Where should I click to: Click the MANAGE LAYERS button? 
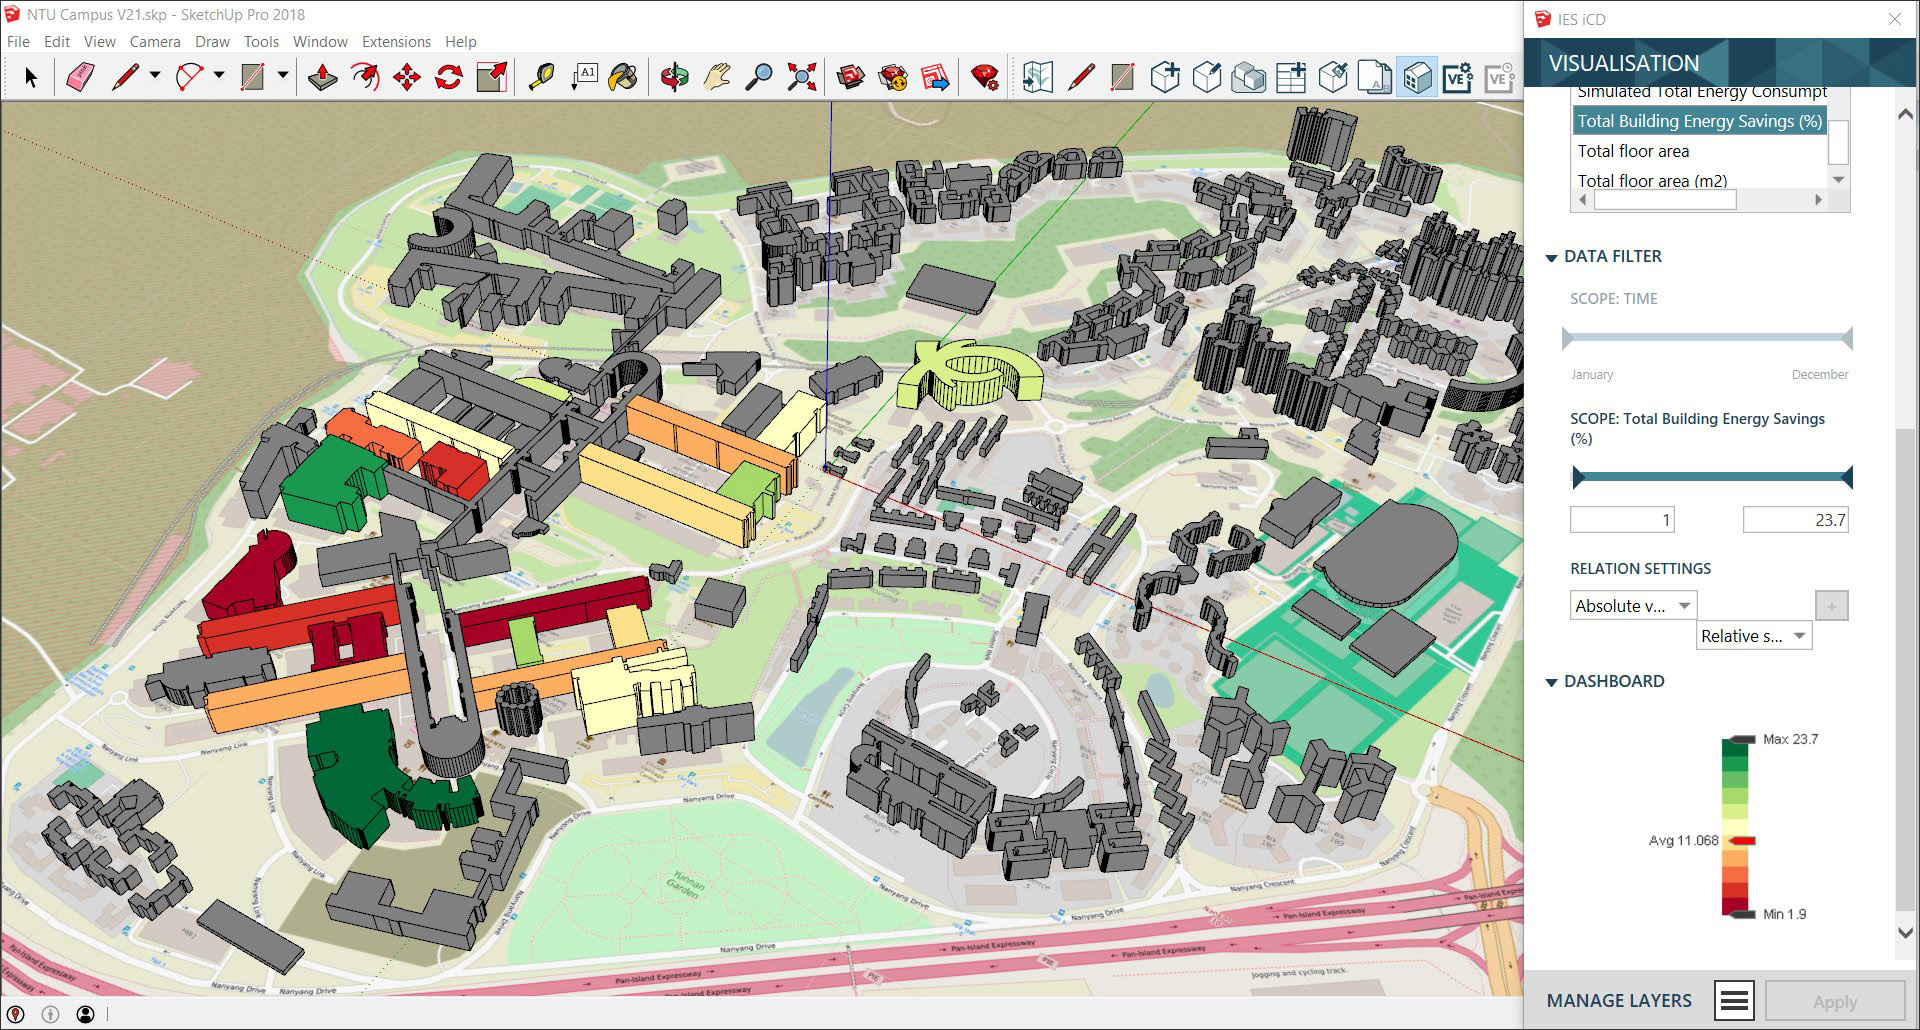coord(1619,1000)
